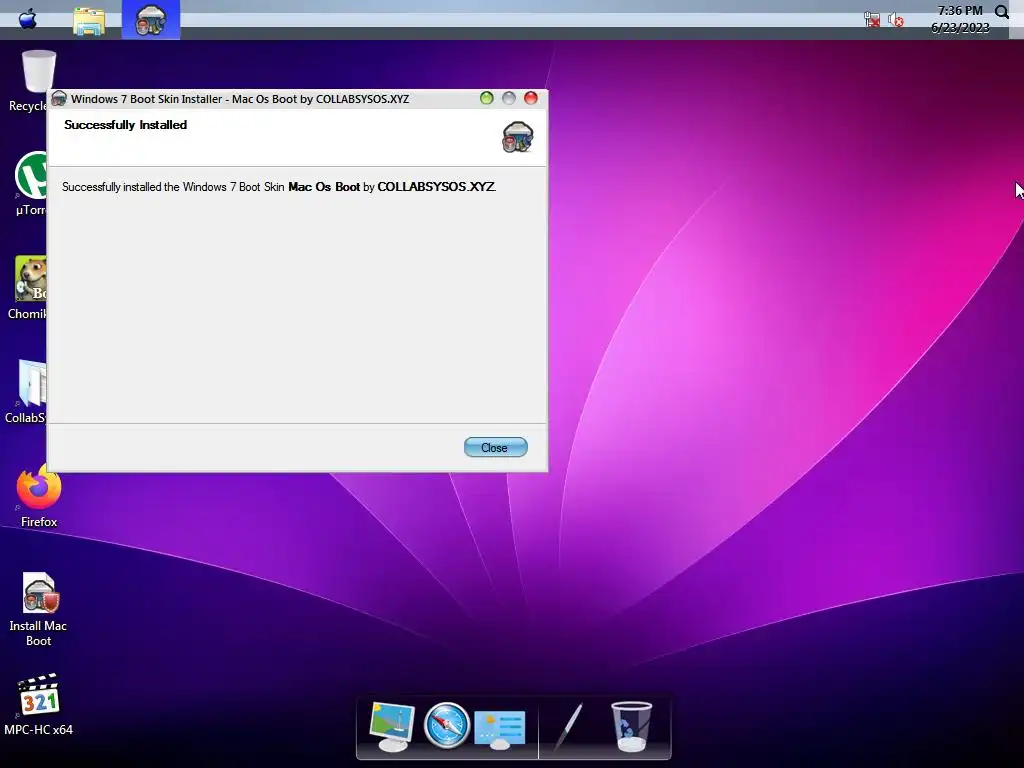The image size is (1024, 768).
Task: Open the Safari compass dock icon
Action: point(447,726)
